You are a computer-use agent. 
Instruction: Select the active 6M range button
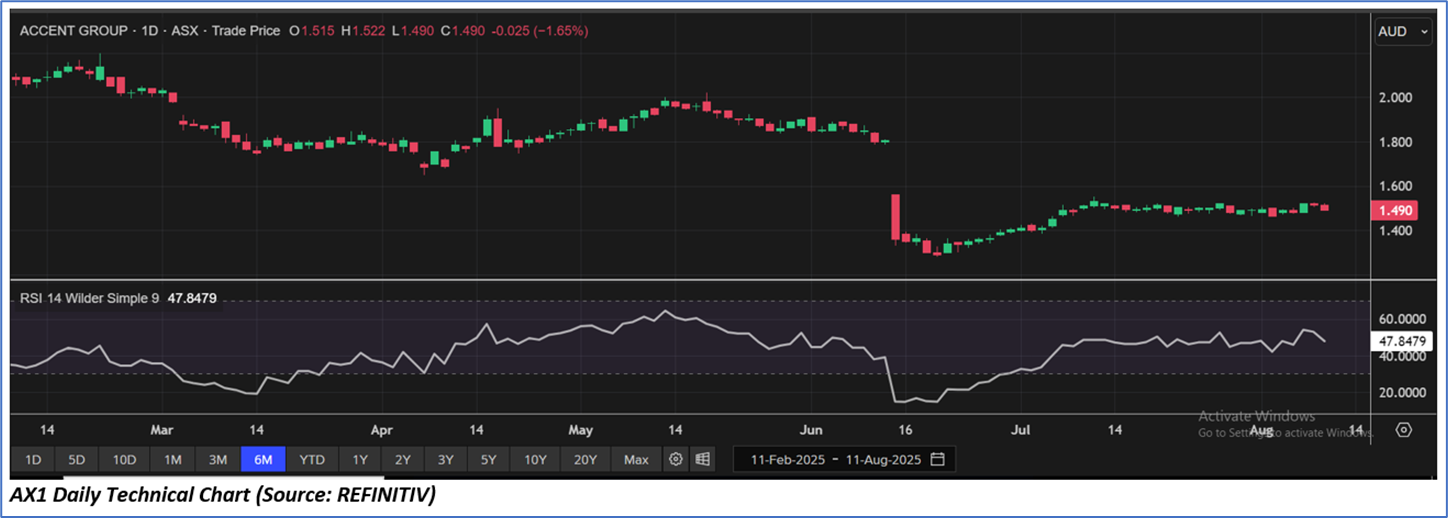(263, 460)
